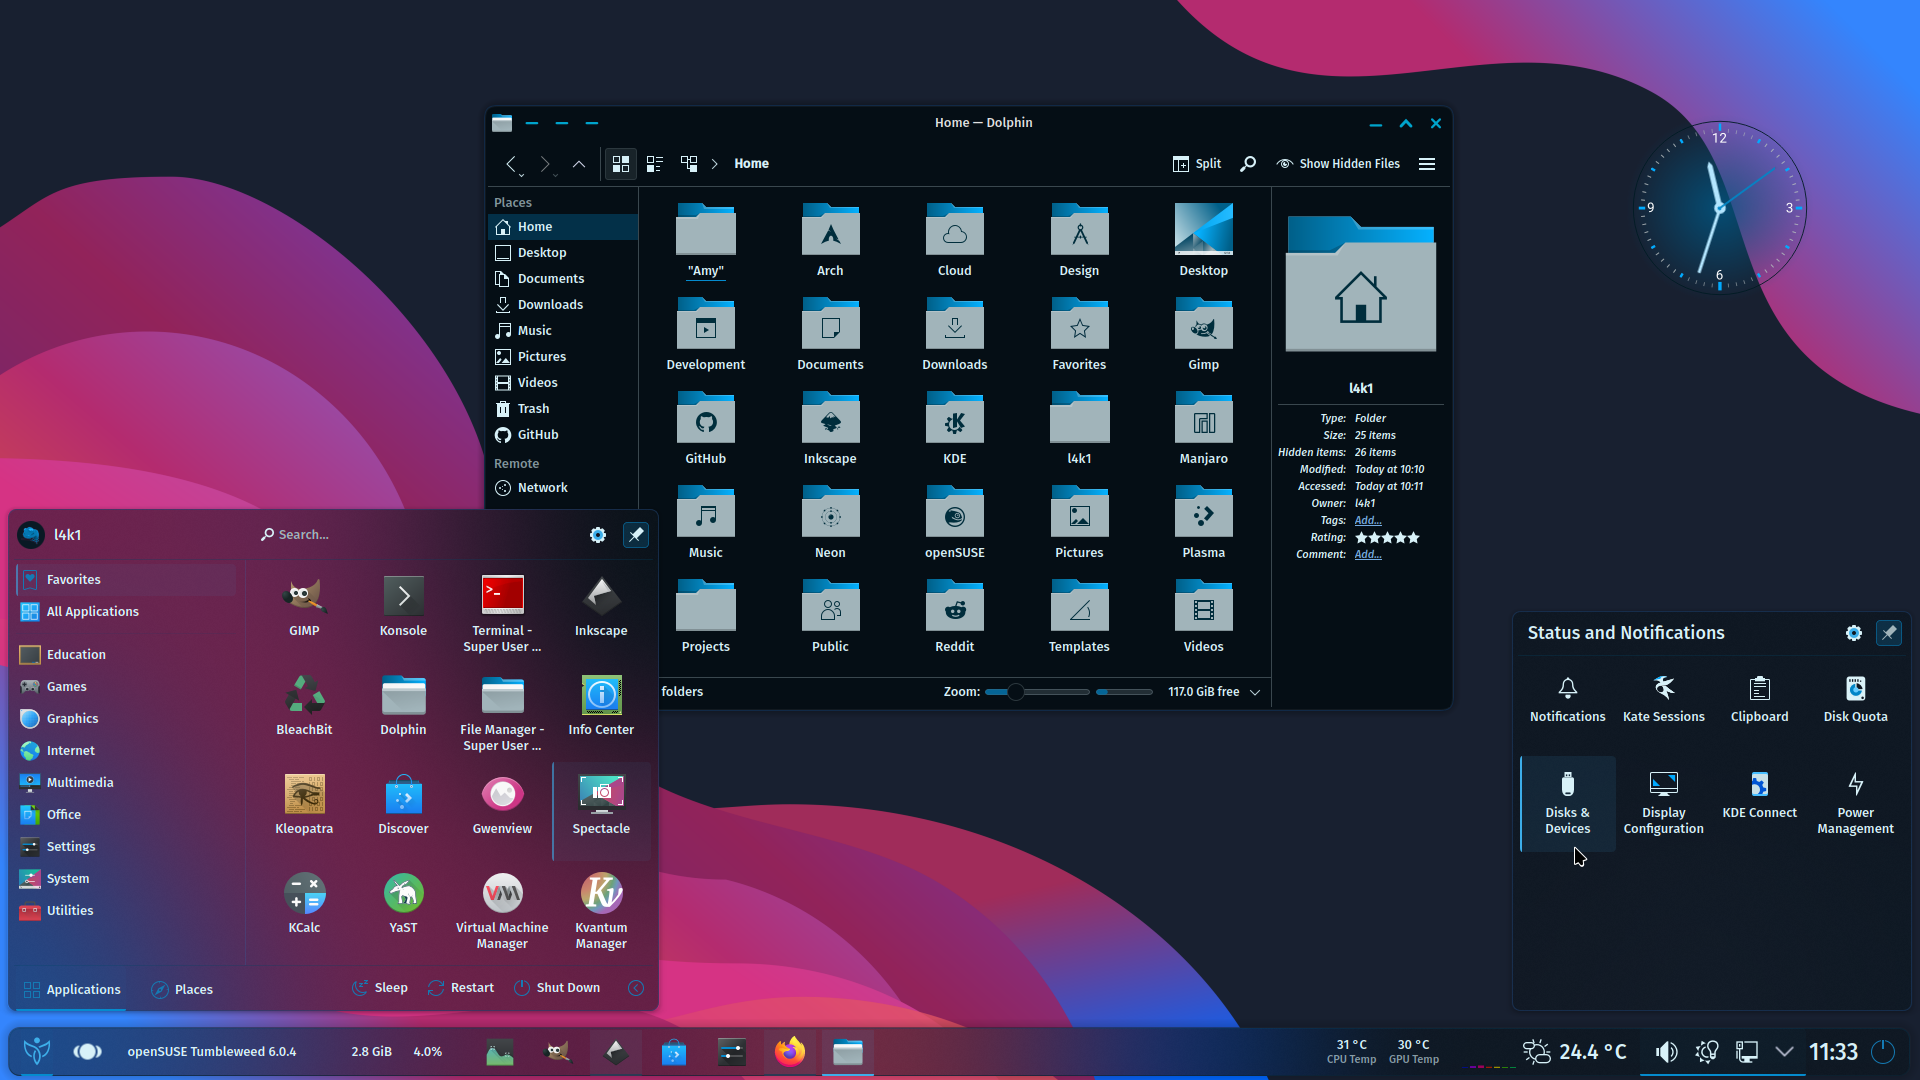The image size is (1920, 1080).
Task: Click Add comment link in Dolphin info
Action: click(x=1368, y=554)
